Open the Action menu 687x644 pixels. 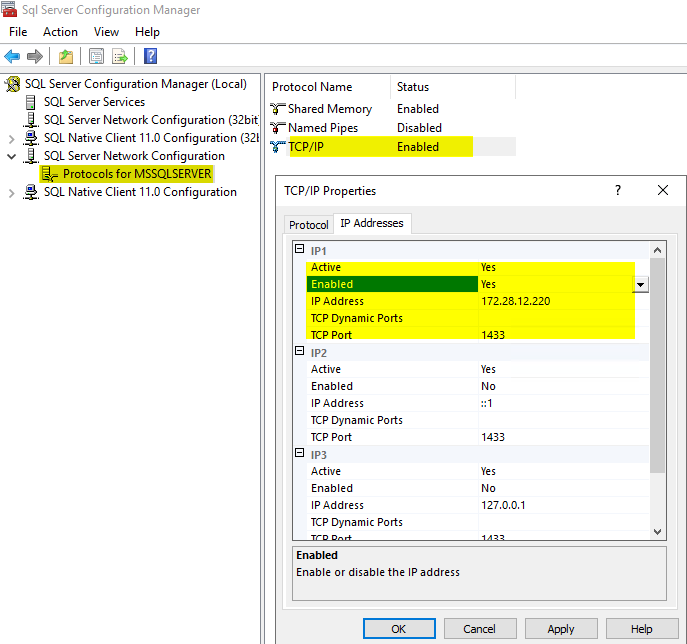pyautogui.click(x=60, y=32)
